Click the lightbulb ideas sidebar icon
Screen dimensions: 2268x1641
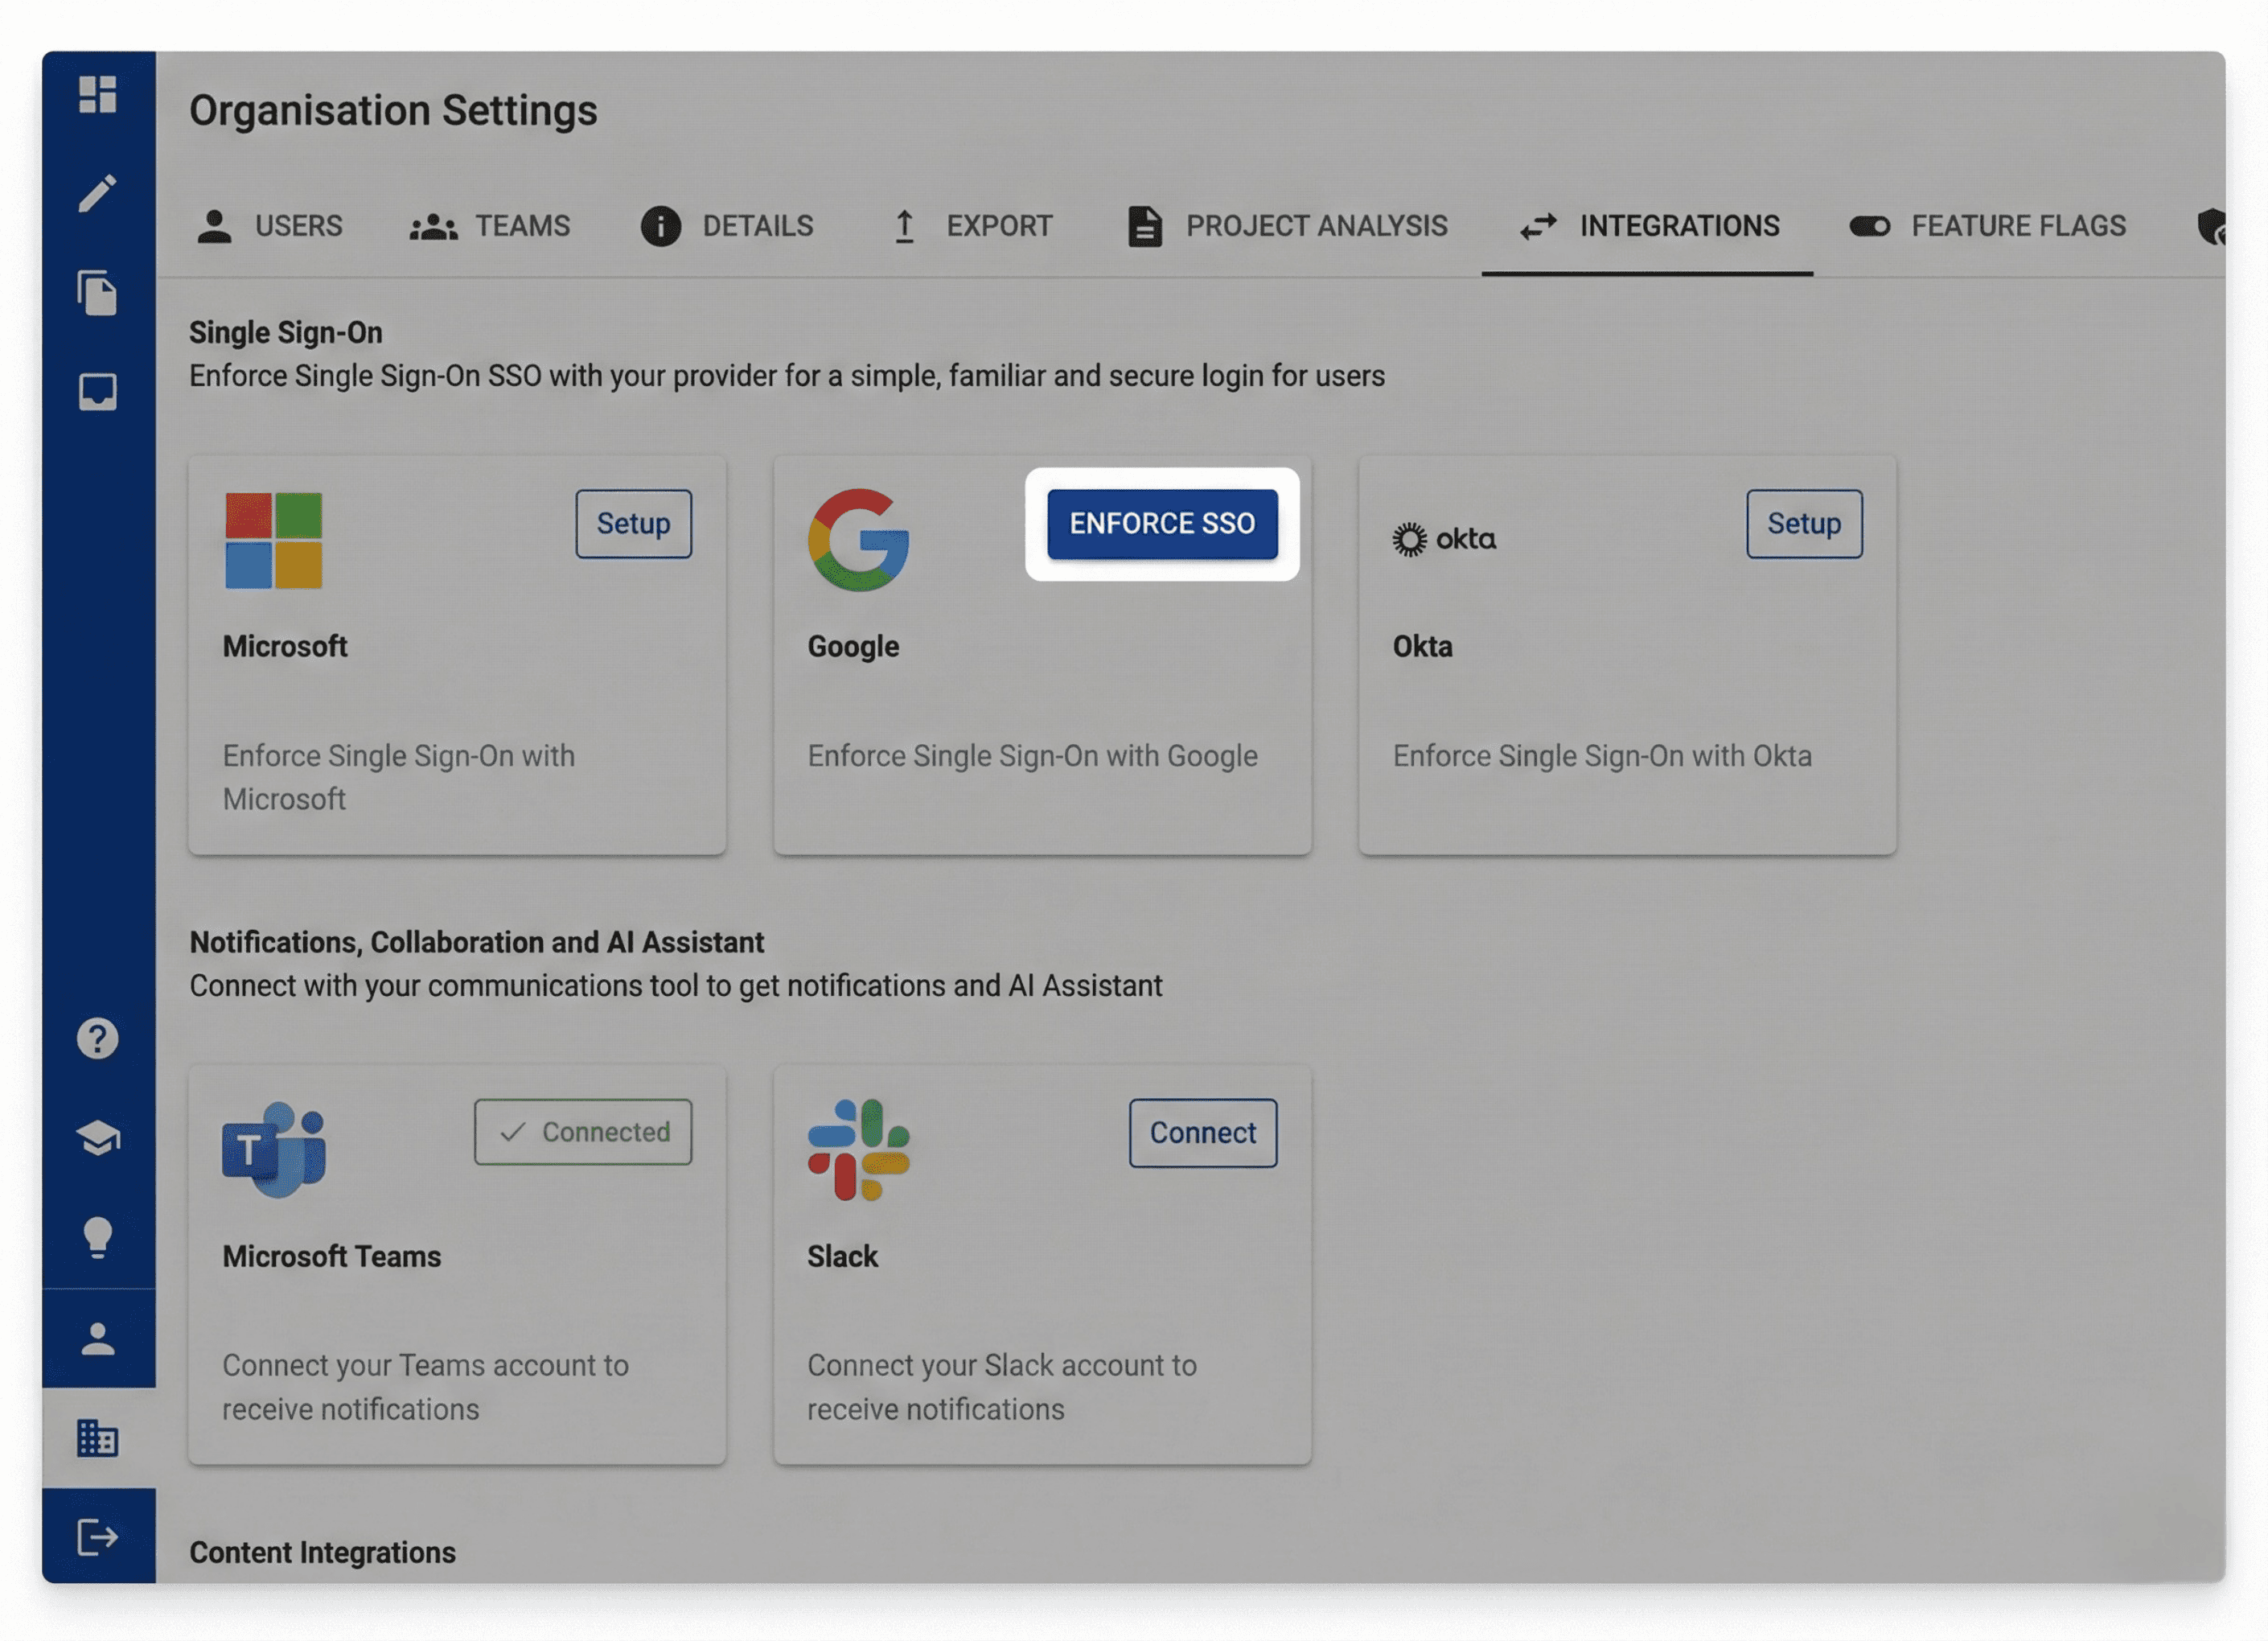coord(97,1238)
